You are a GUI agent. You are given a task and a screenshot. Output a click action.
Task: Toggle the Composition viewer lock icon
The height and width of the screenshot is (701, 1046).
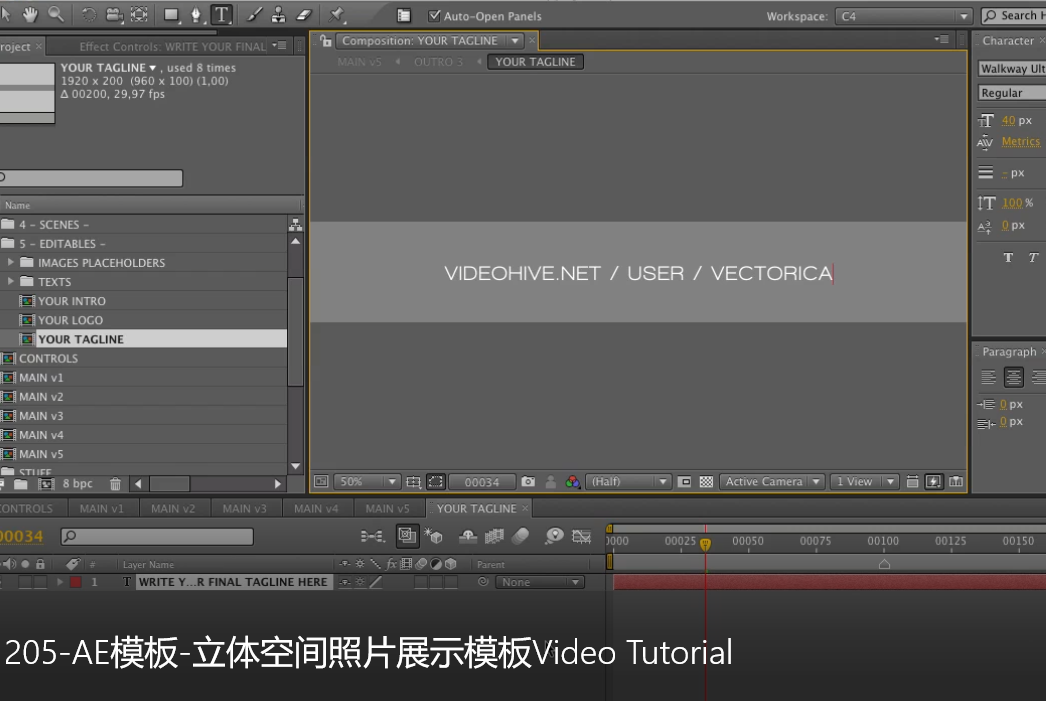pos(326,41)
